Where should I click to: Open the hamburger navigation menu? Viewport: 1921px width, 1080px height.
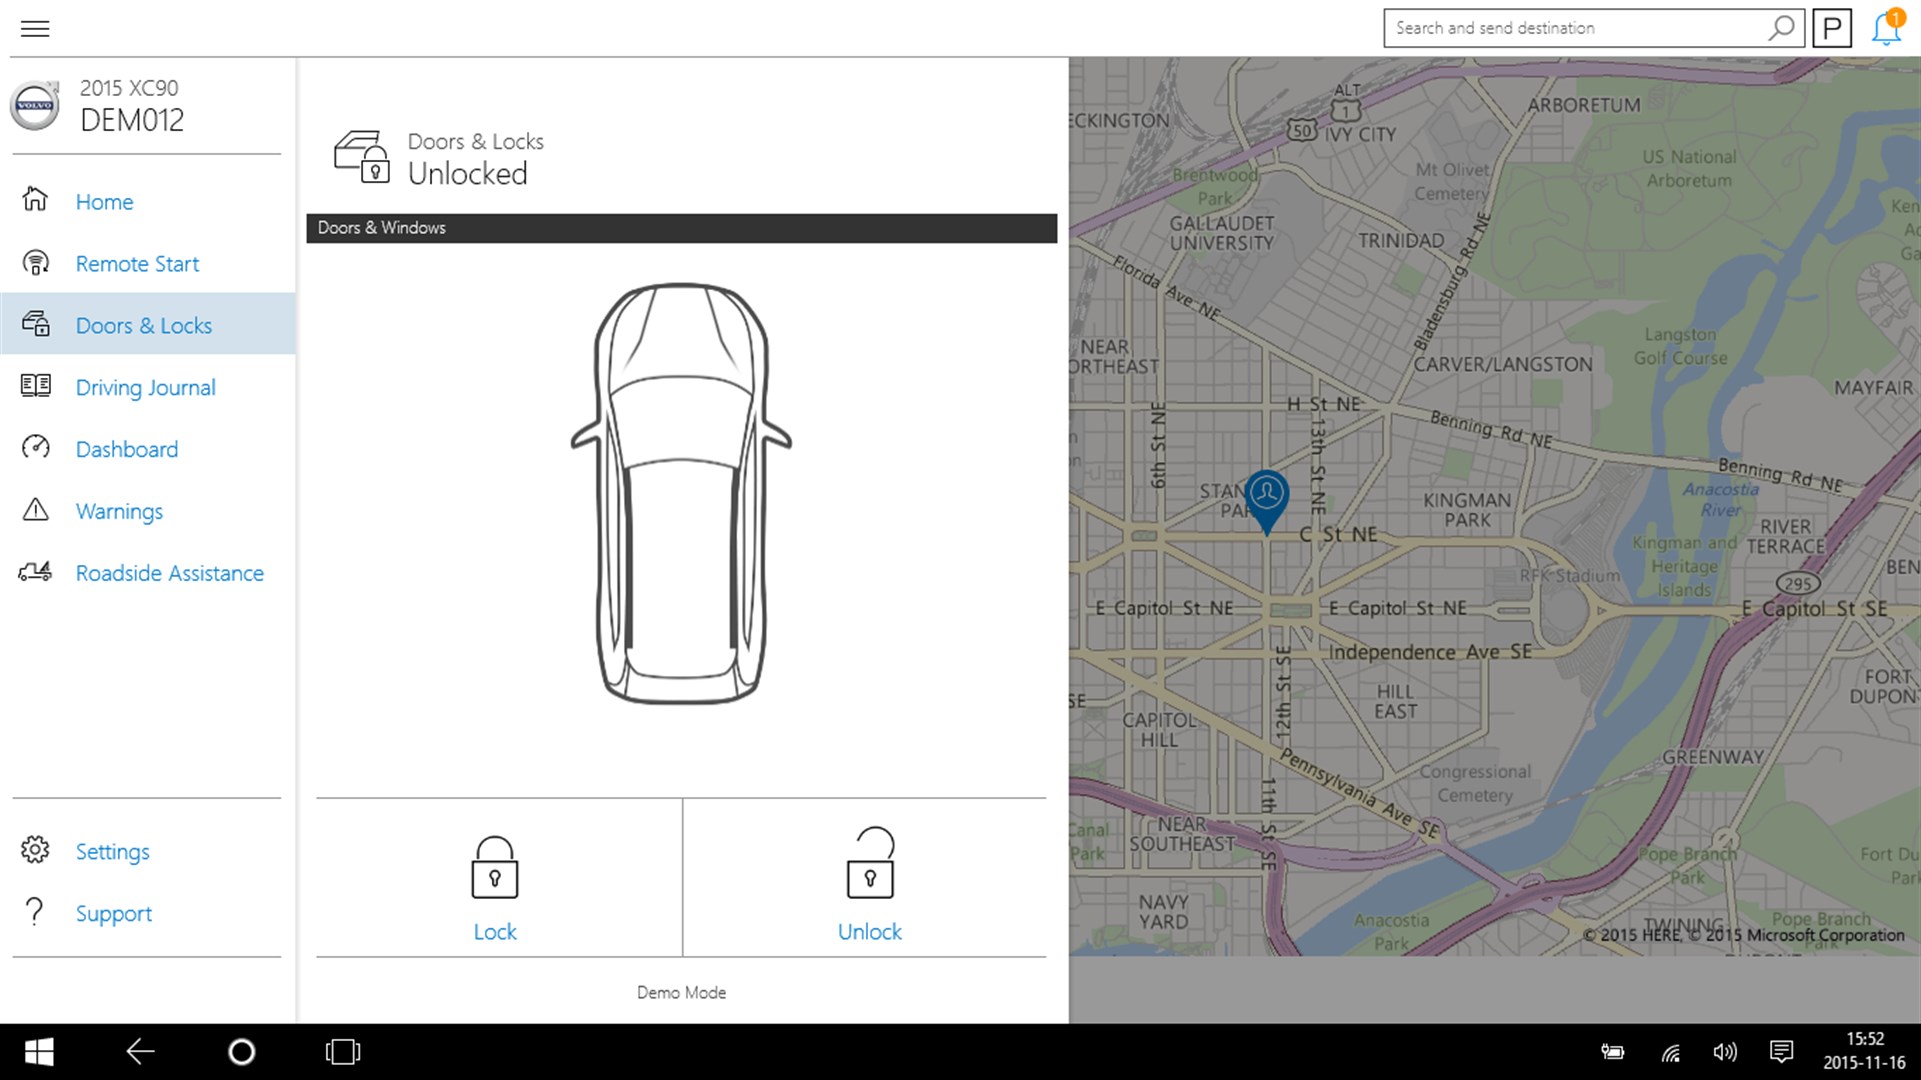pos(35,28)
